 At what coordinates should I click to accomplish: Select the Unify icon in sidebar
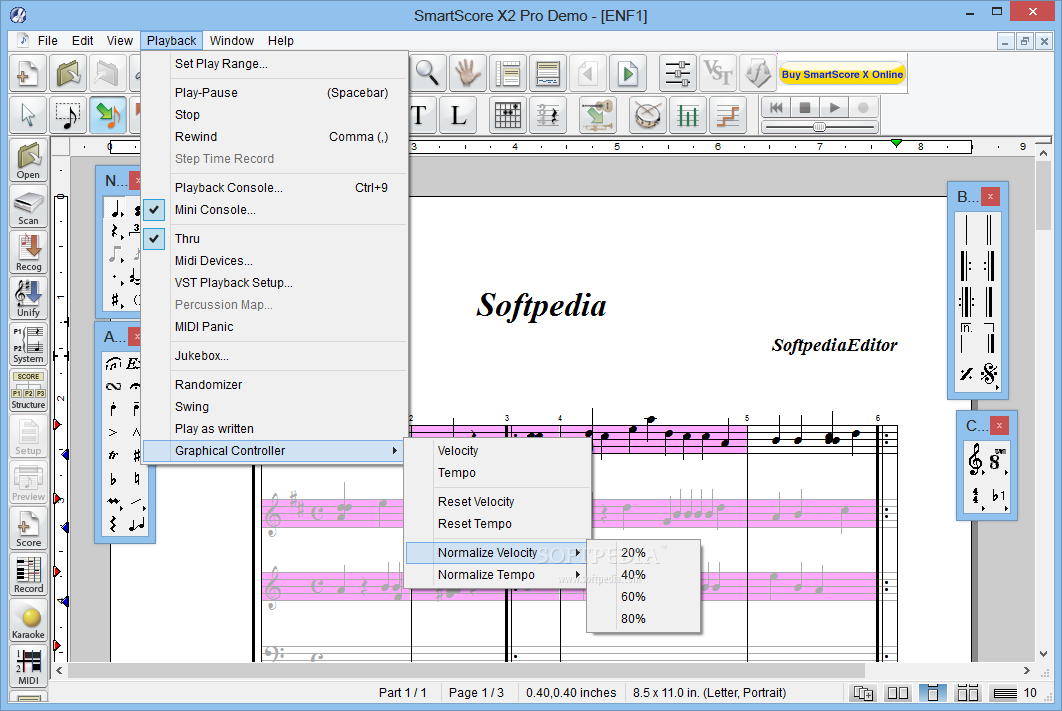(28, 299)
